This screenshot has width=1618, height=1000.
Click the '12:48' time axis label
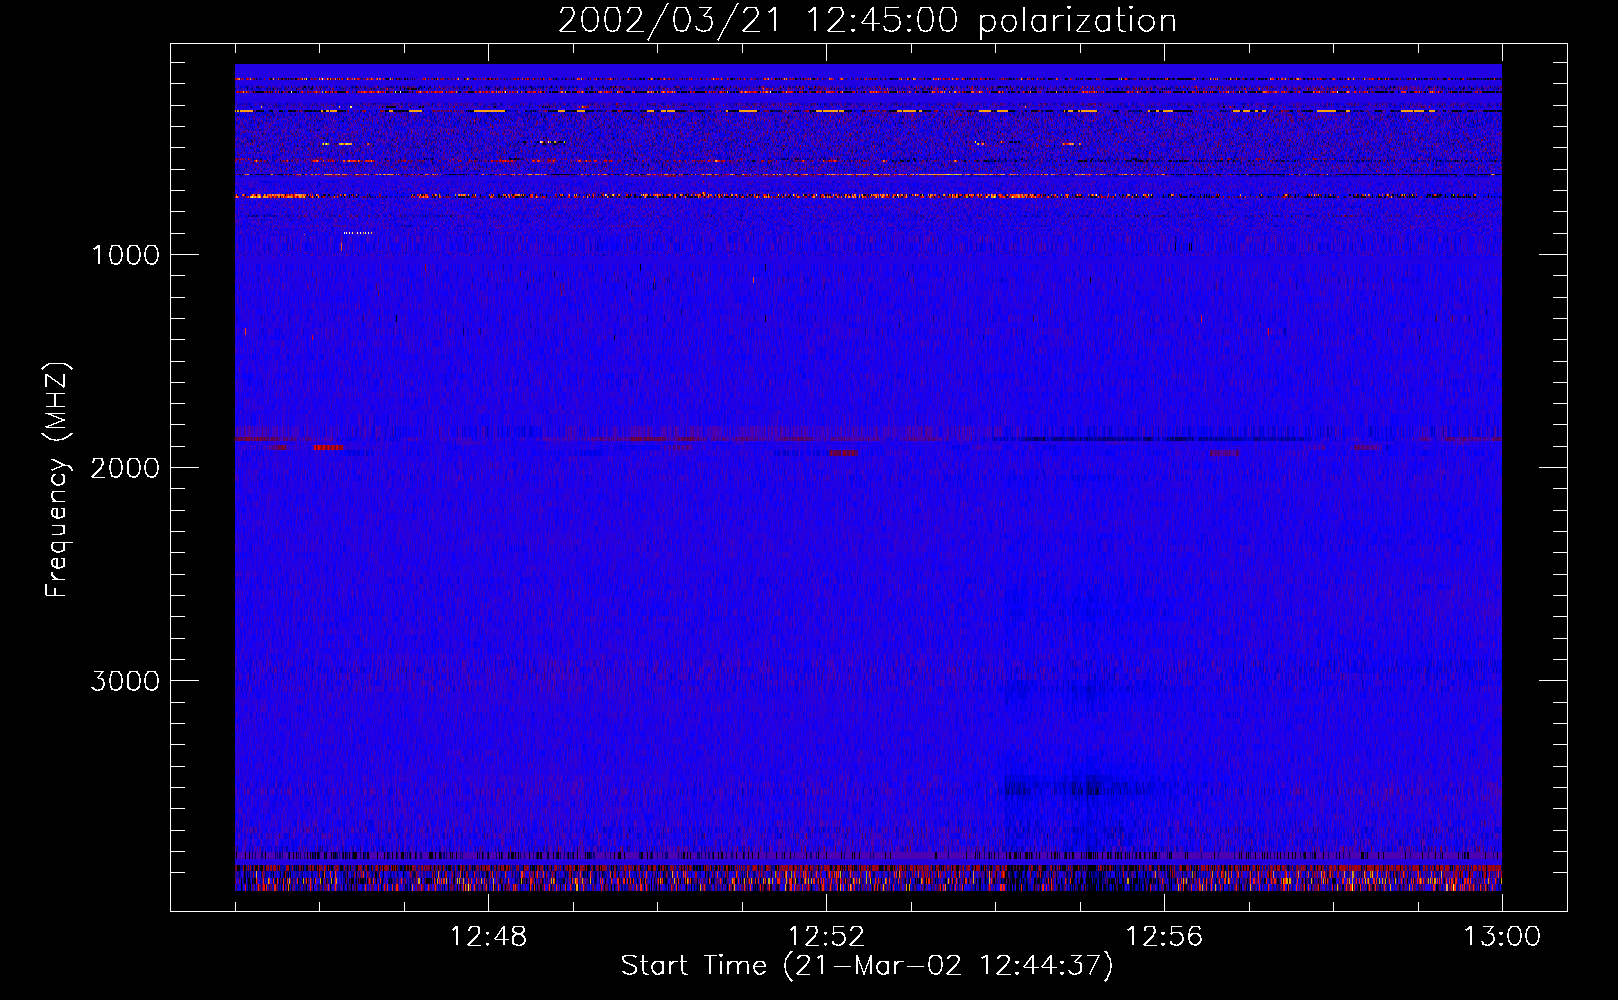pos(488,937)
